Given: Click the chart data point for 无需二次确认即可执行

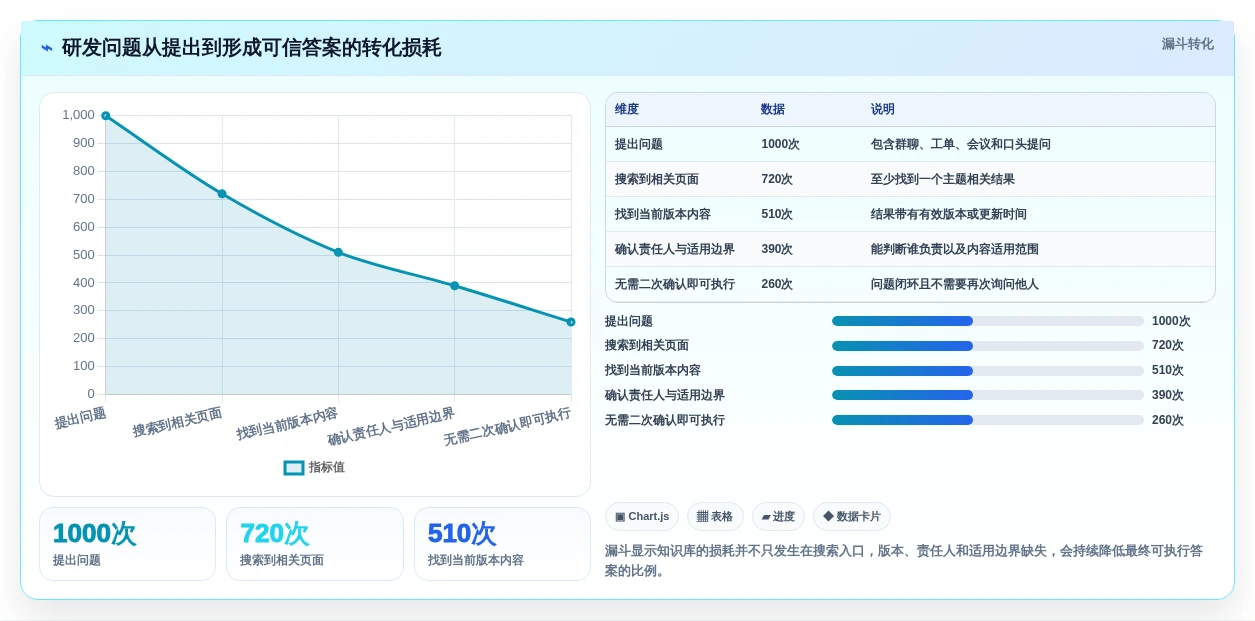Looking at the screenshot, I should pos(571,322).
